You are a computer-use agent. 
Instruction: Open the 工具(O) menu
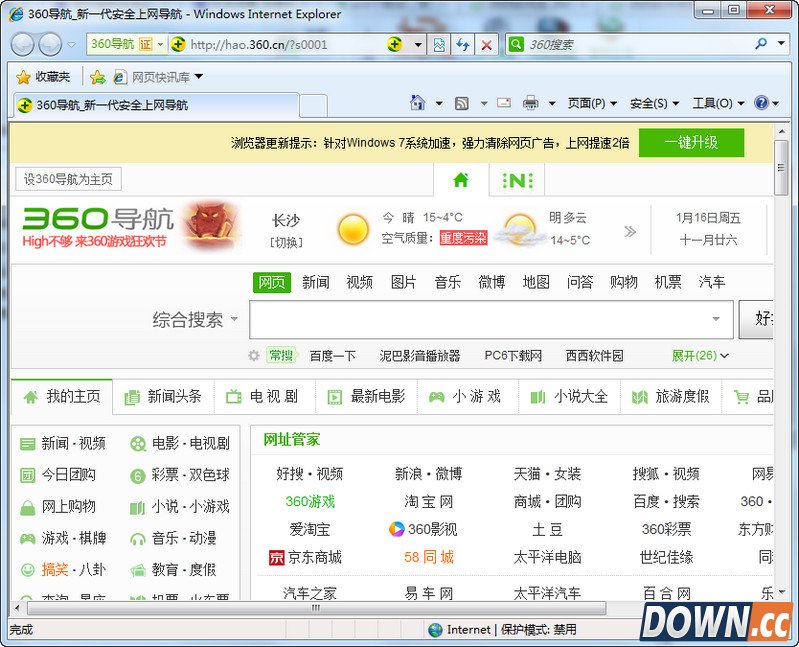tap(718, 103)
